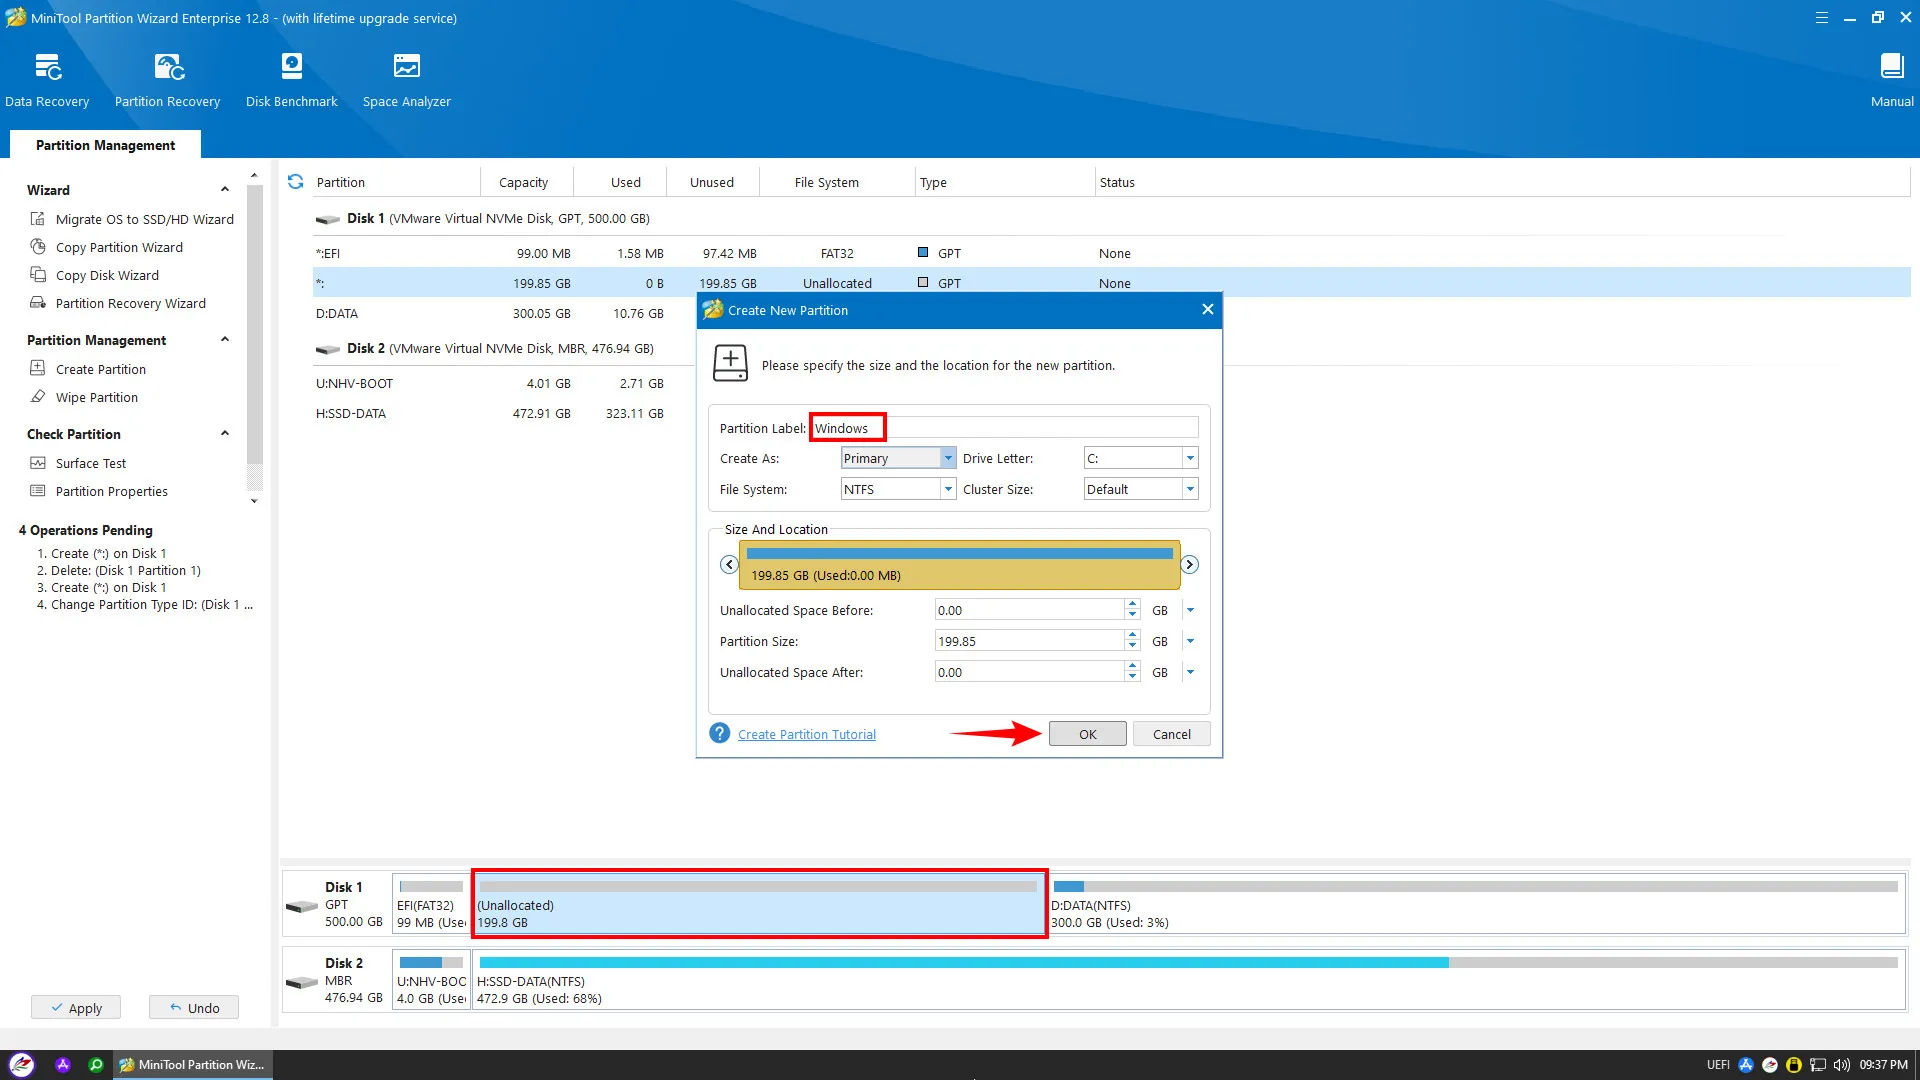1920x1080 pixels.
Task: Select the Partition Management tab
Action: (105, 145)
